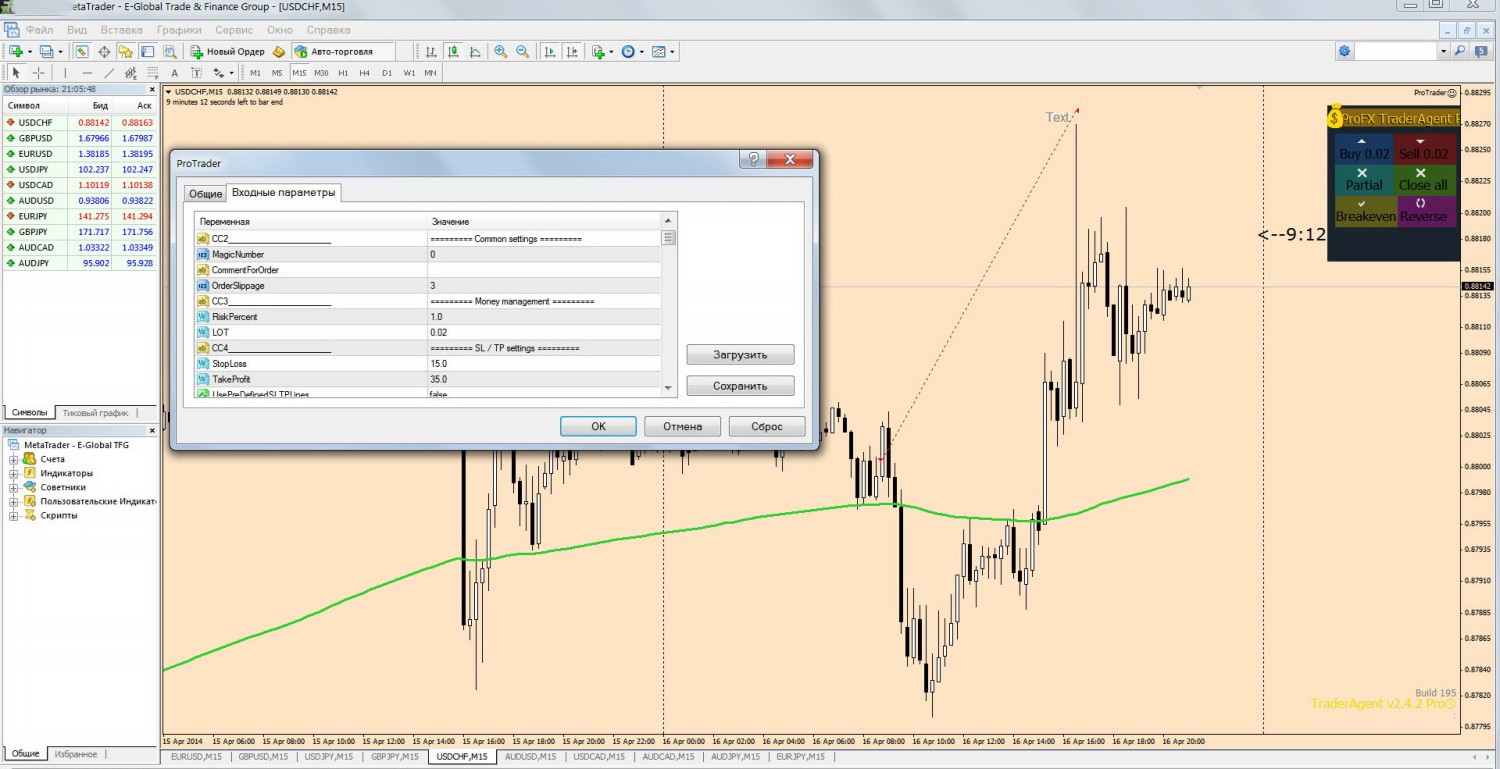This screenshot has width=1500, height=769.
Task: Select the arrow cursor tool
Action: pyautogui.click(x=16, y=73)
